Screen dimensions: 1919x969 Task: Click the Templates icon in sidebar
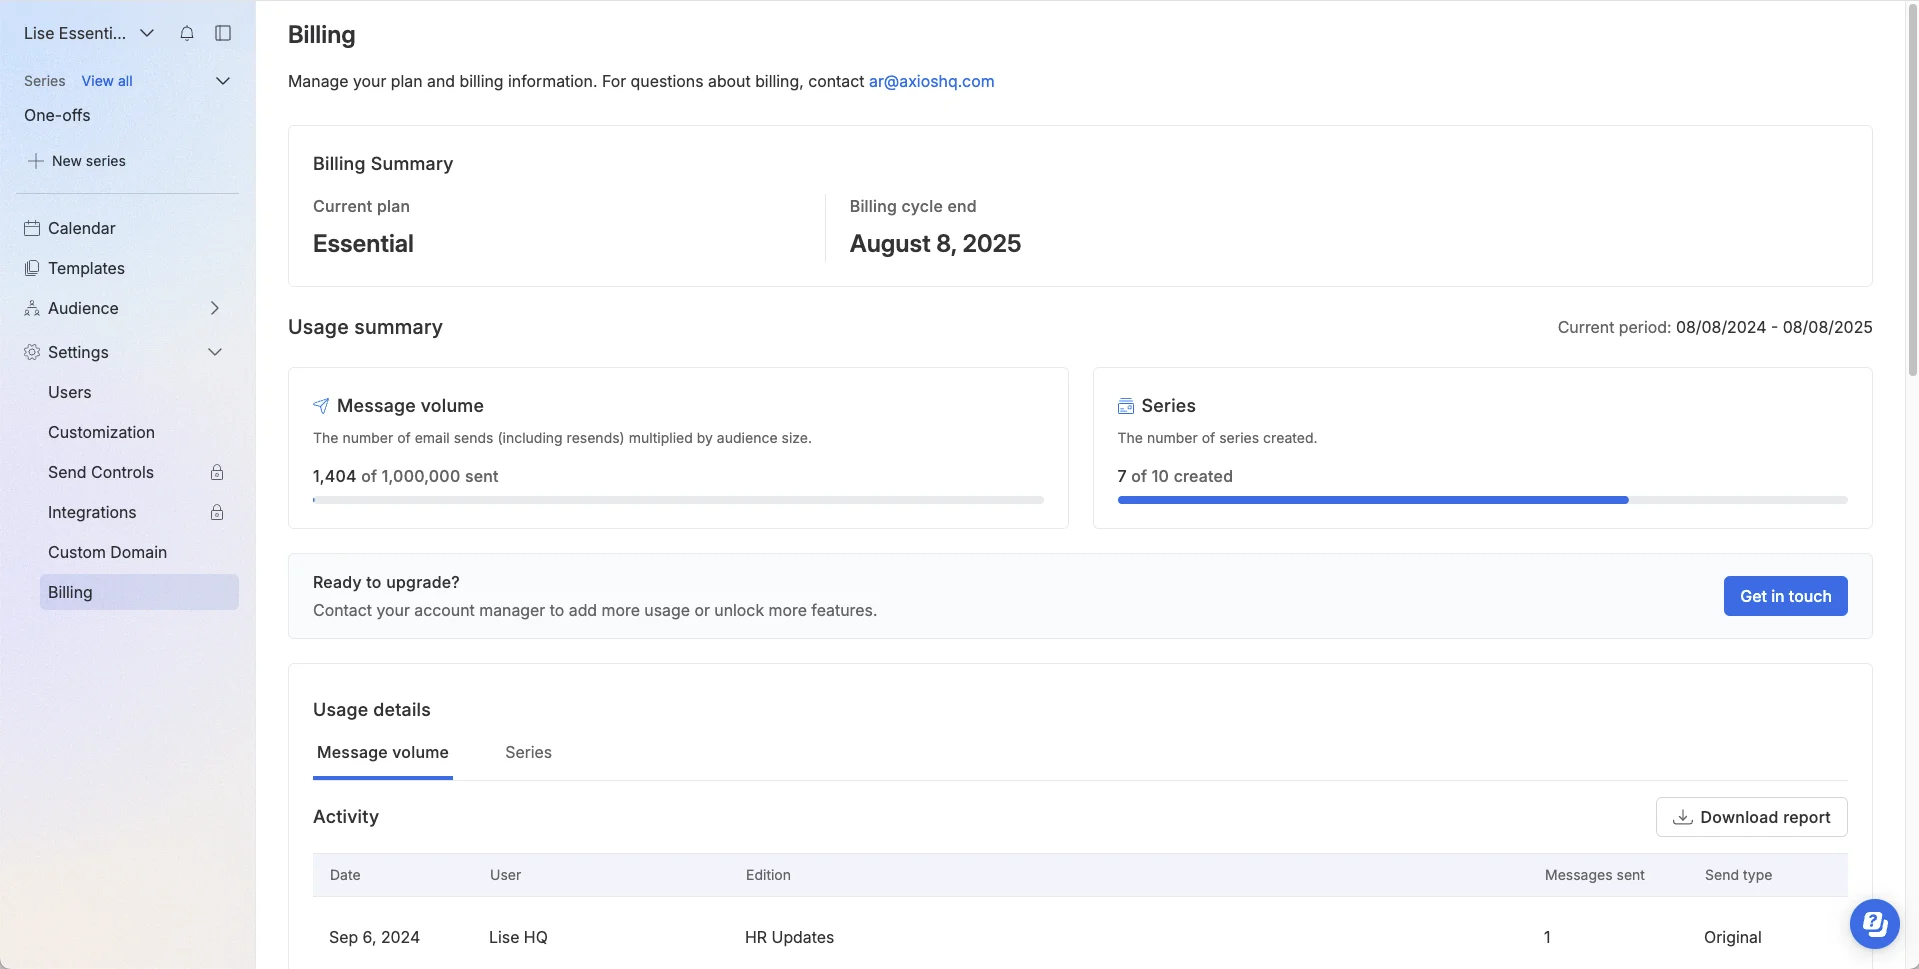click(x=32, y=268)
